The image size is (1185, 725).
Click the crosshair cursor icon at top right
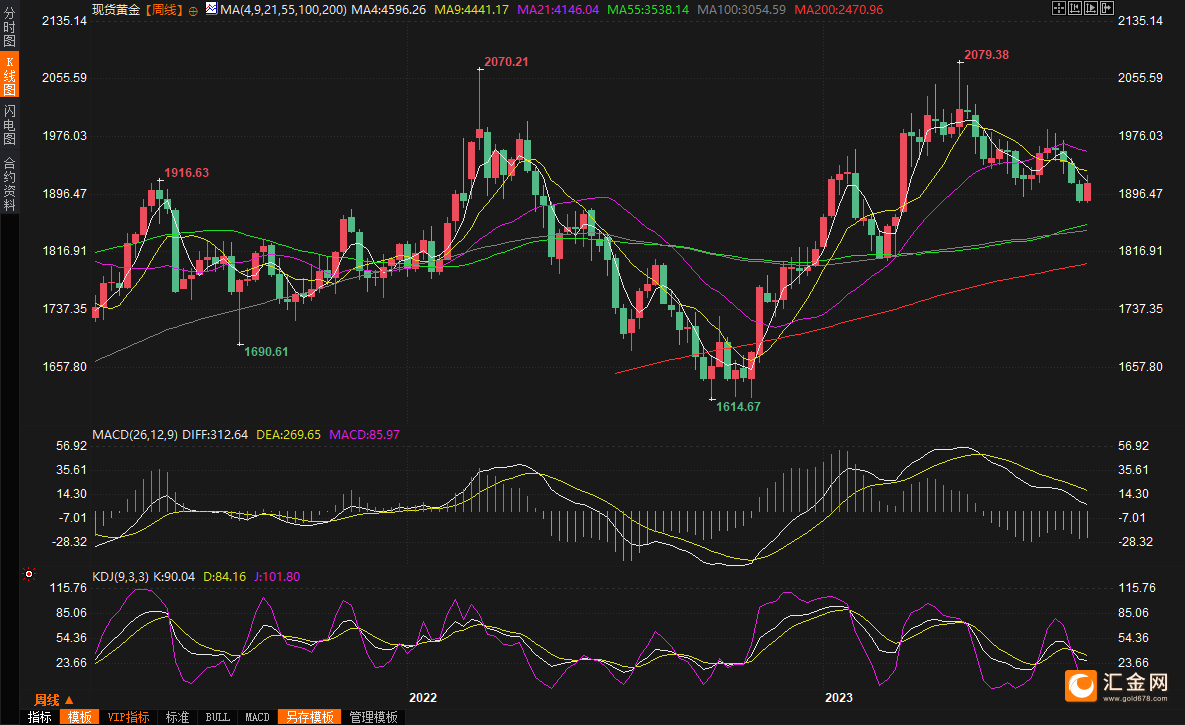1060,8
